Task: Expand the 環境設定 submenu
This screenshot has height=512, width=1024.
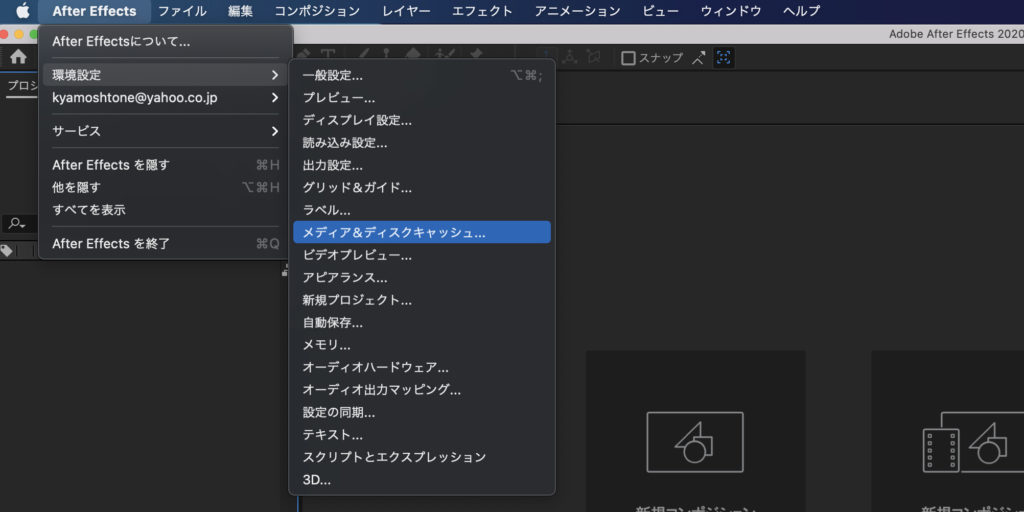Action: tap(165, 75)
